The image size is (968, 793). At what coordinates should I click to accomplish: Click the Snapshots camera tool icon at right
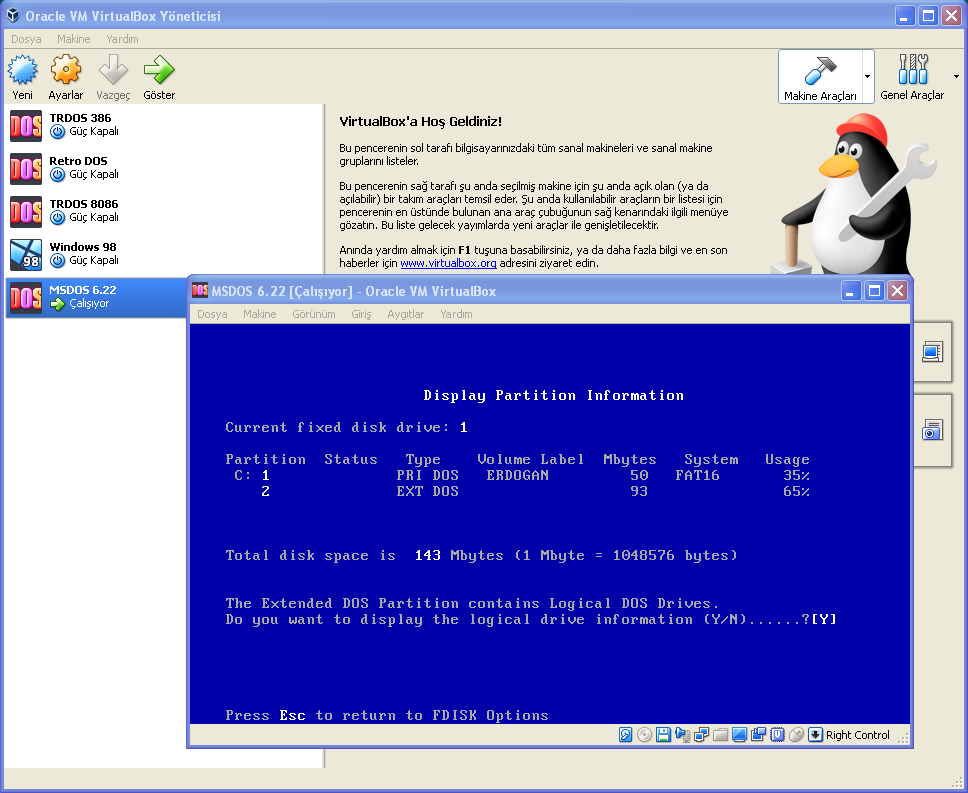[x=932, y=430]
